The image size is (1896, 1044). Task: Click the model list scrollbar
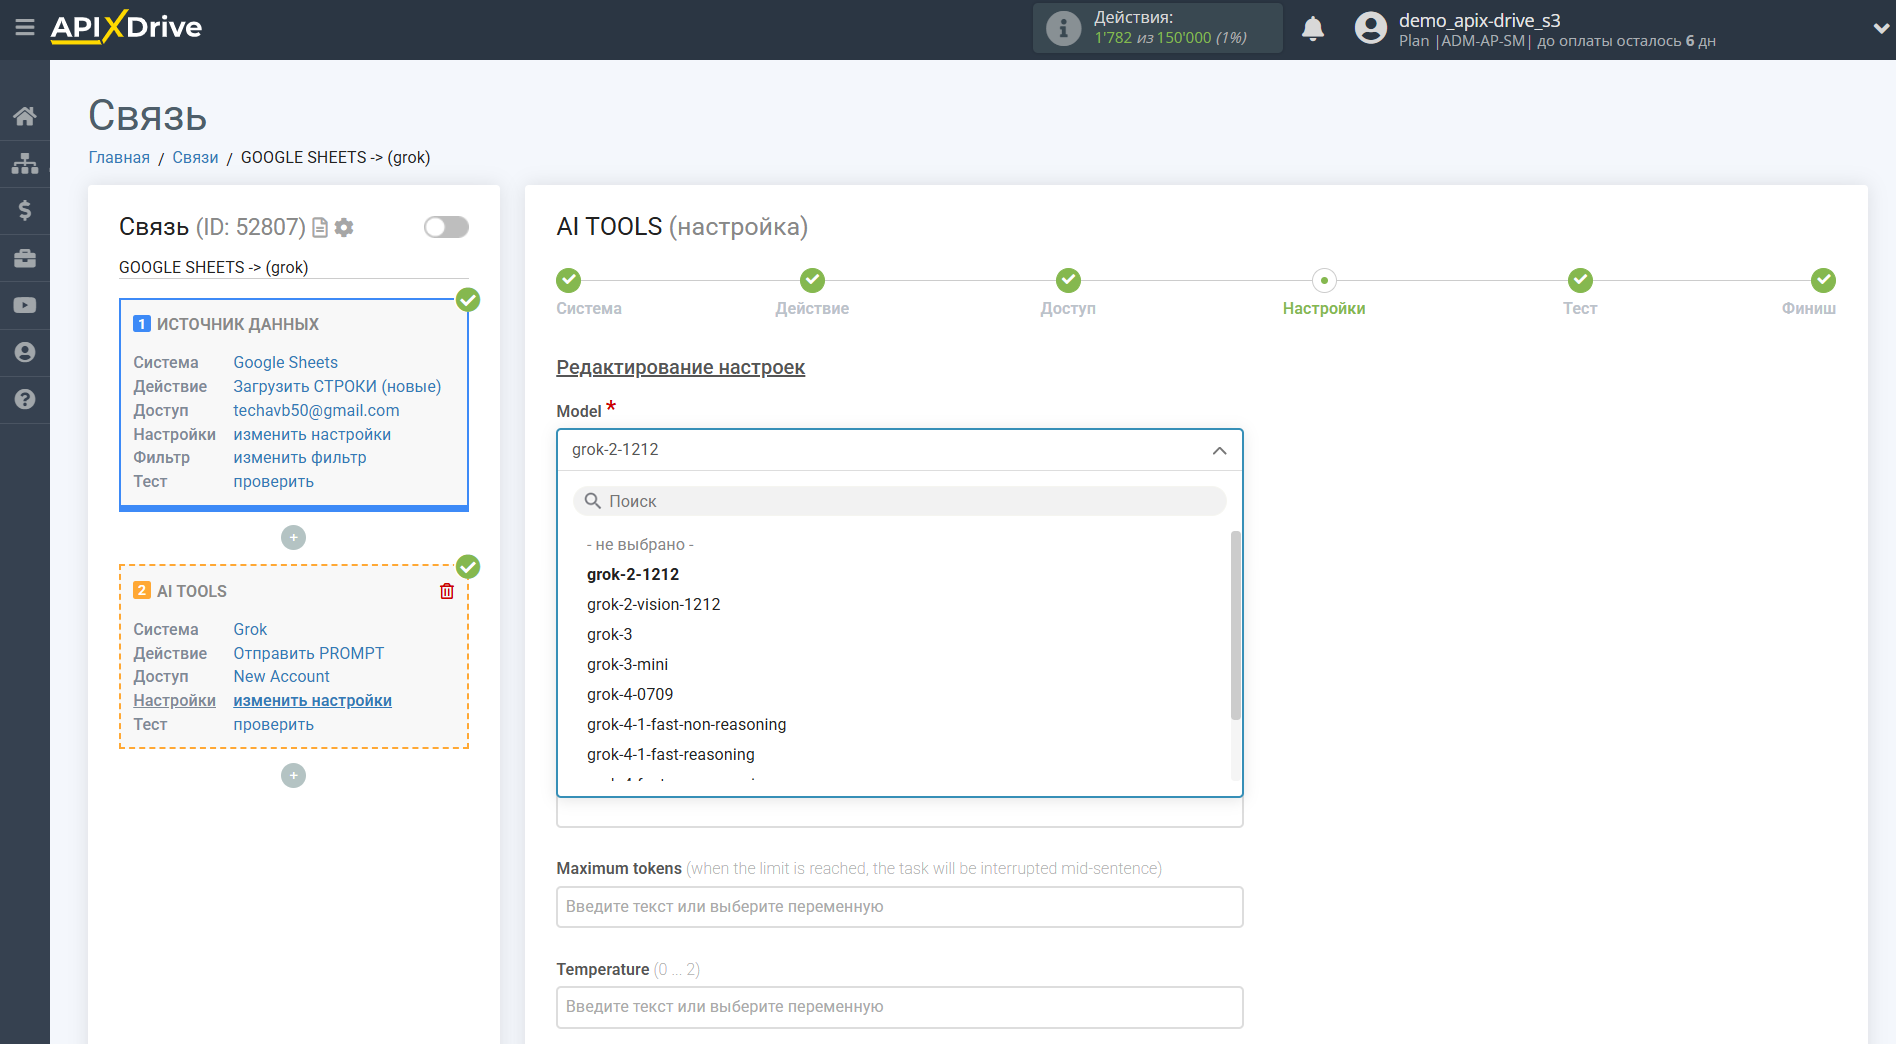[1235, 625]
